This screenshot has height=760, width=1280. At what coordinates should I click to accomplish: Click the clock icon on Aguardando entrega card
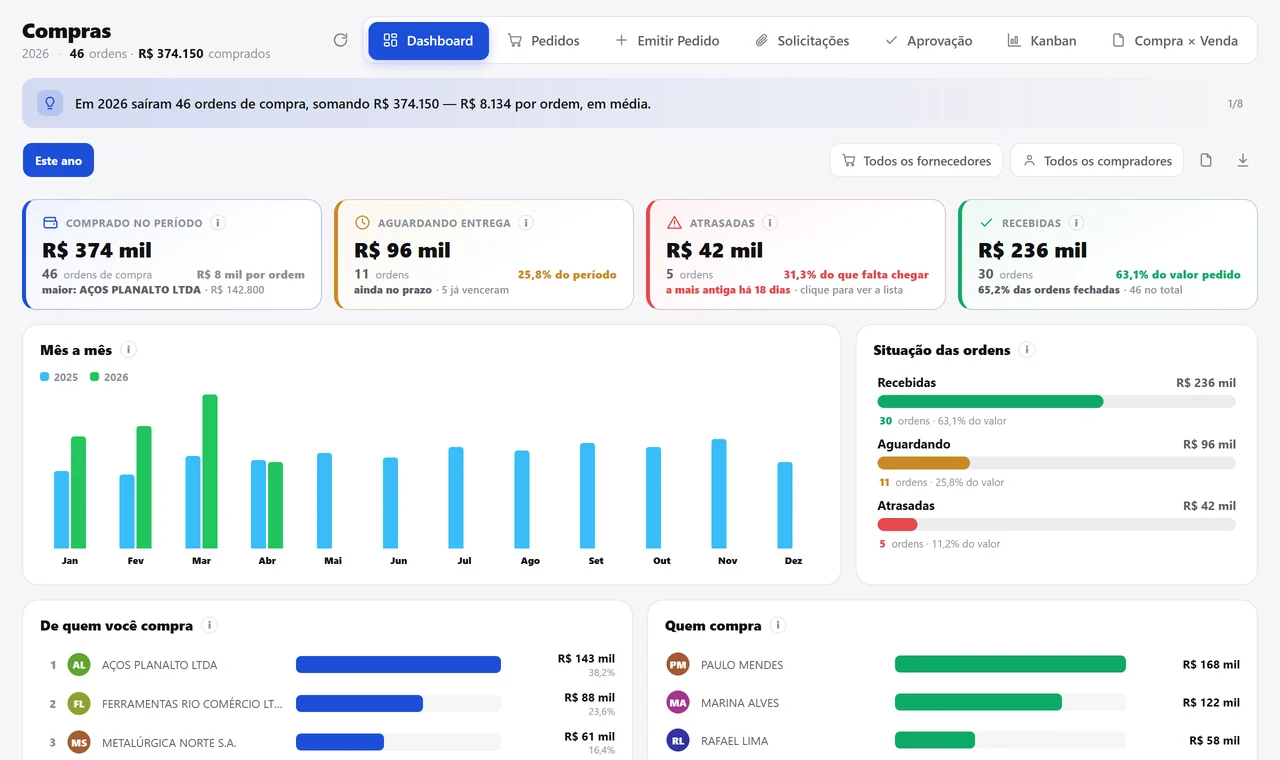click(x=362, y=223)
